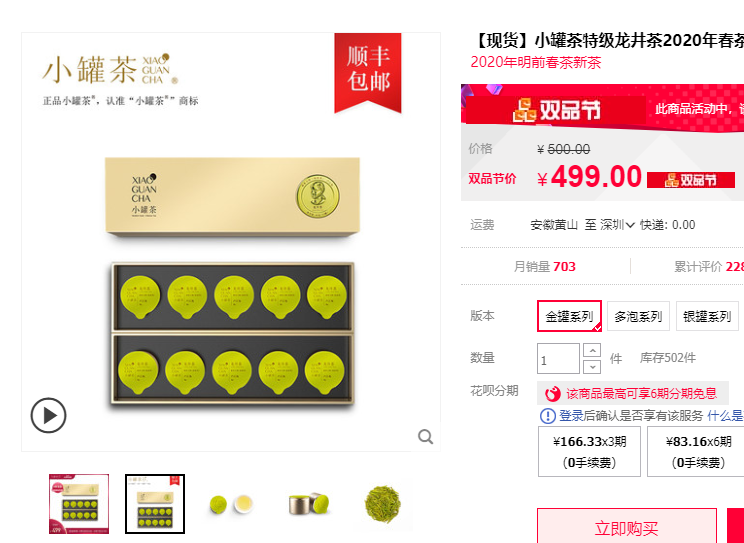
Task: Click the blue info icon beside 登录
Action: coord(548,416)
